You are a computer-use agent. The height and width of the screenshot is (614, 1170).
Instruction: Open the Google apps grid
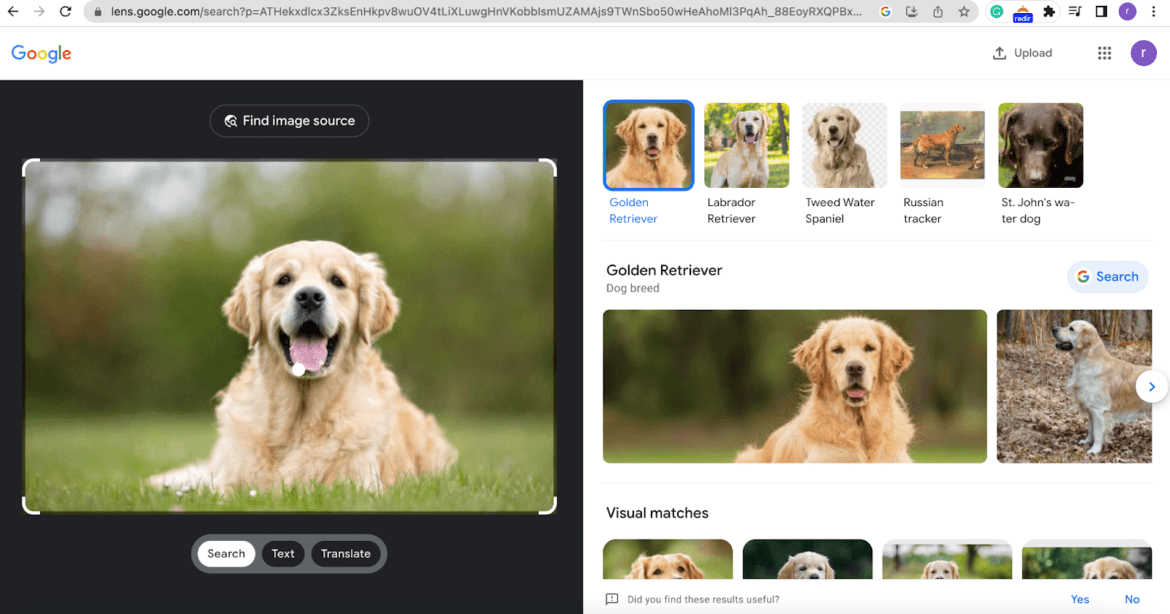point(1104,52)
